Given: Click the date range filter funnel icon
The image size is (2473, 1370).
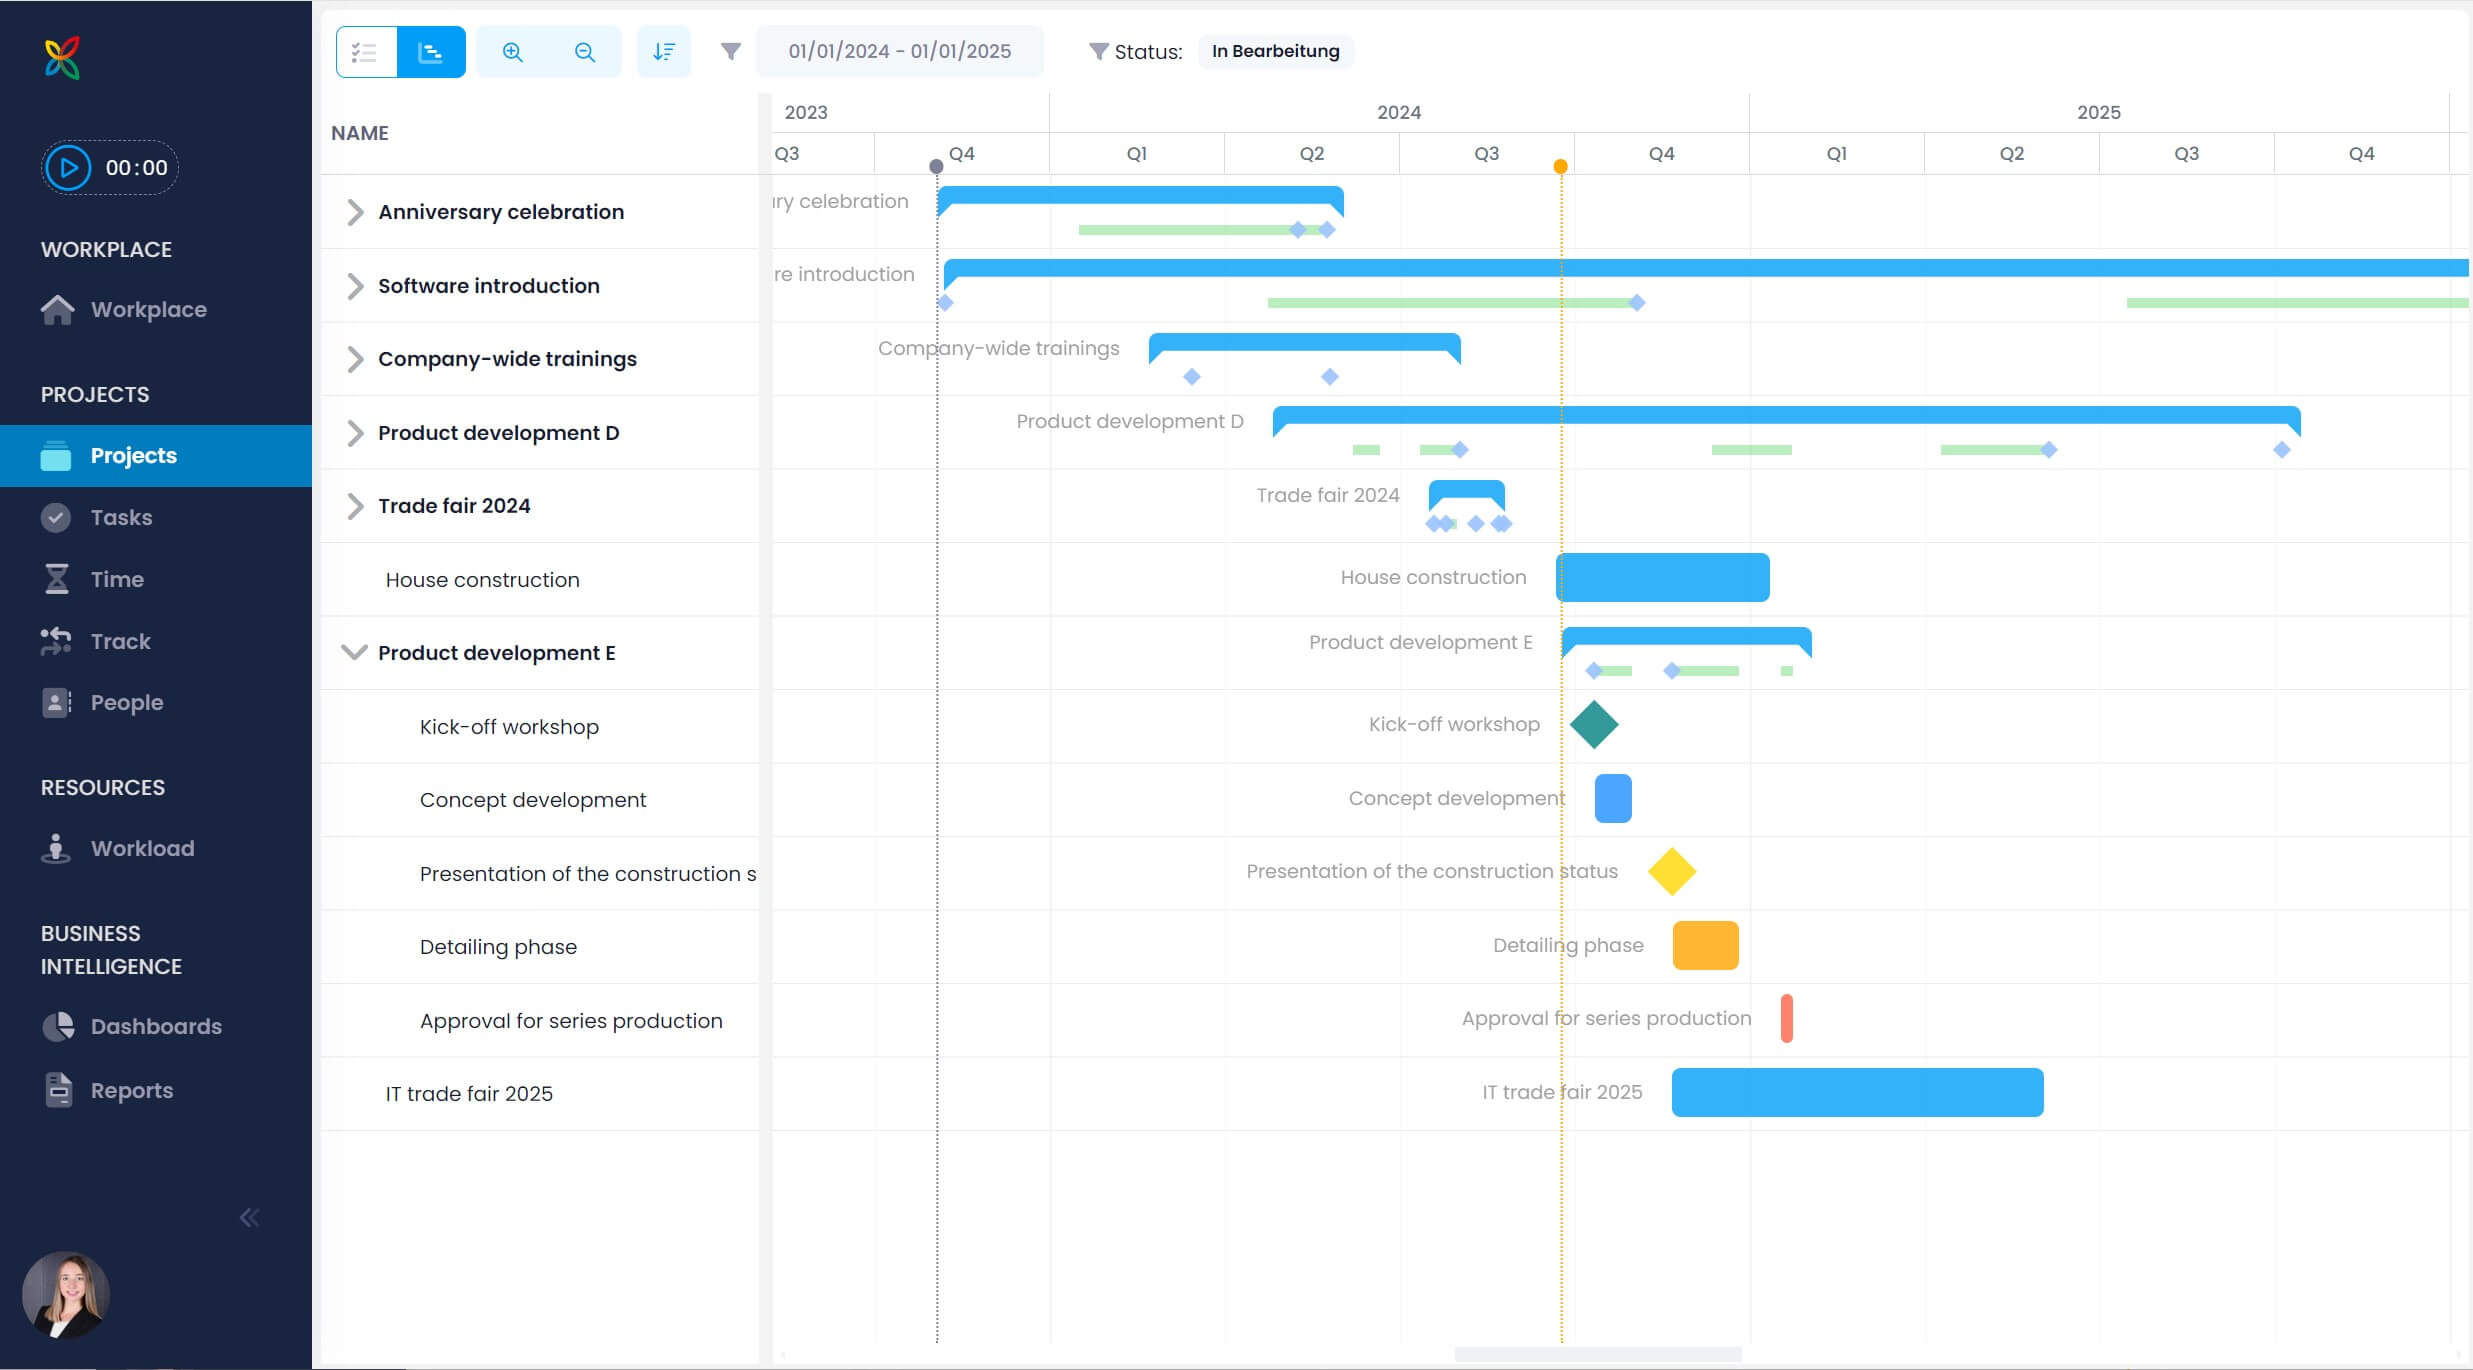Looking at the screenshot, I should (x=731, y=51).
